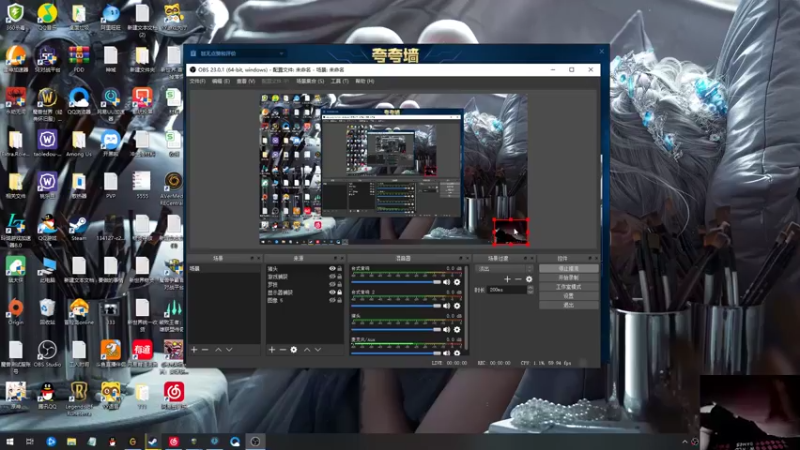The image size is (800, 450).
Task: Increase the transition duration with up stepper
Action: (530, 287)
